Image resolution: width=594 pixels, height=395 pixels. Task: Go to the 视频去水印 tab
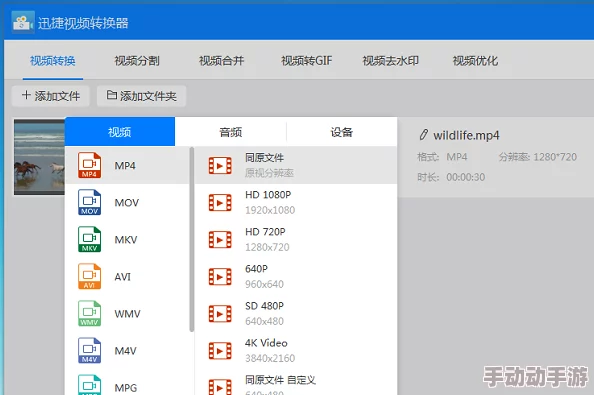coord(391,61)
